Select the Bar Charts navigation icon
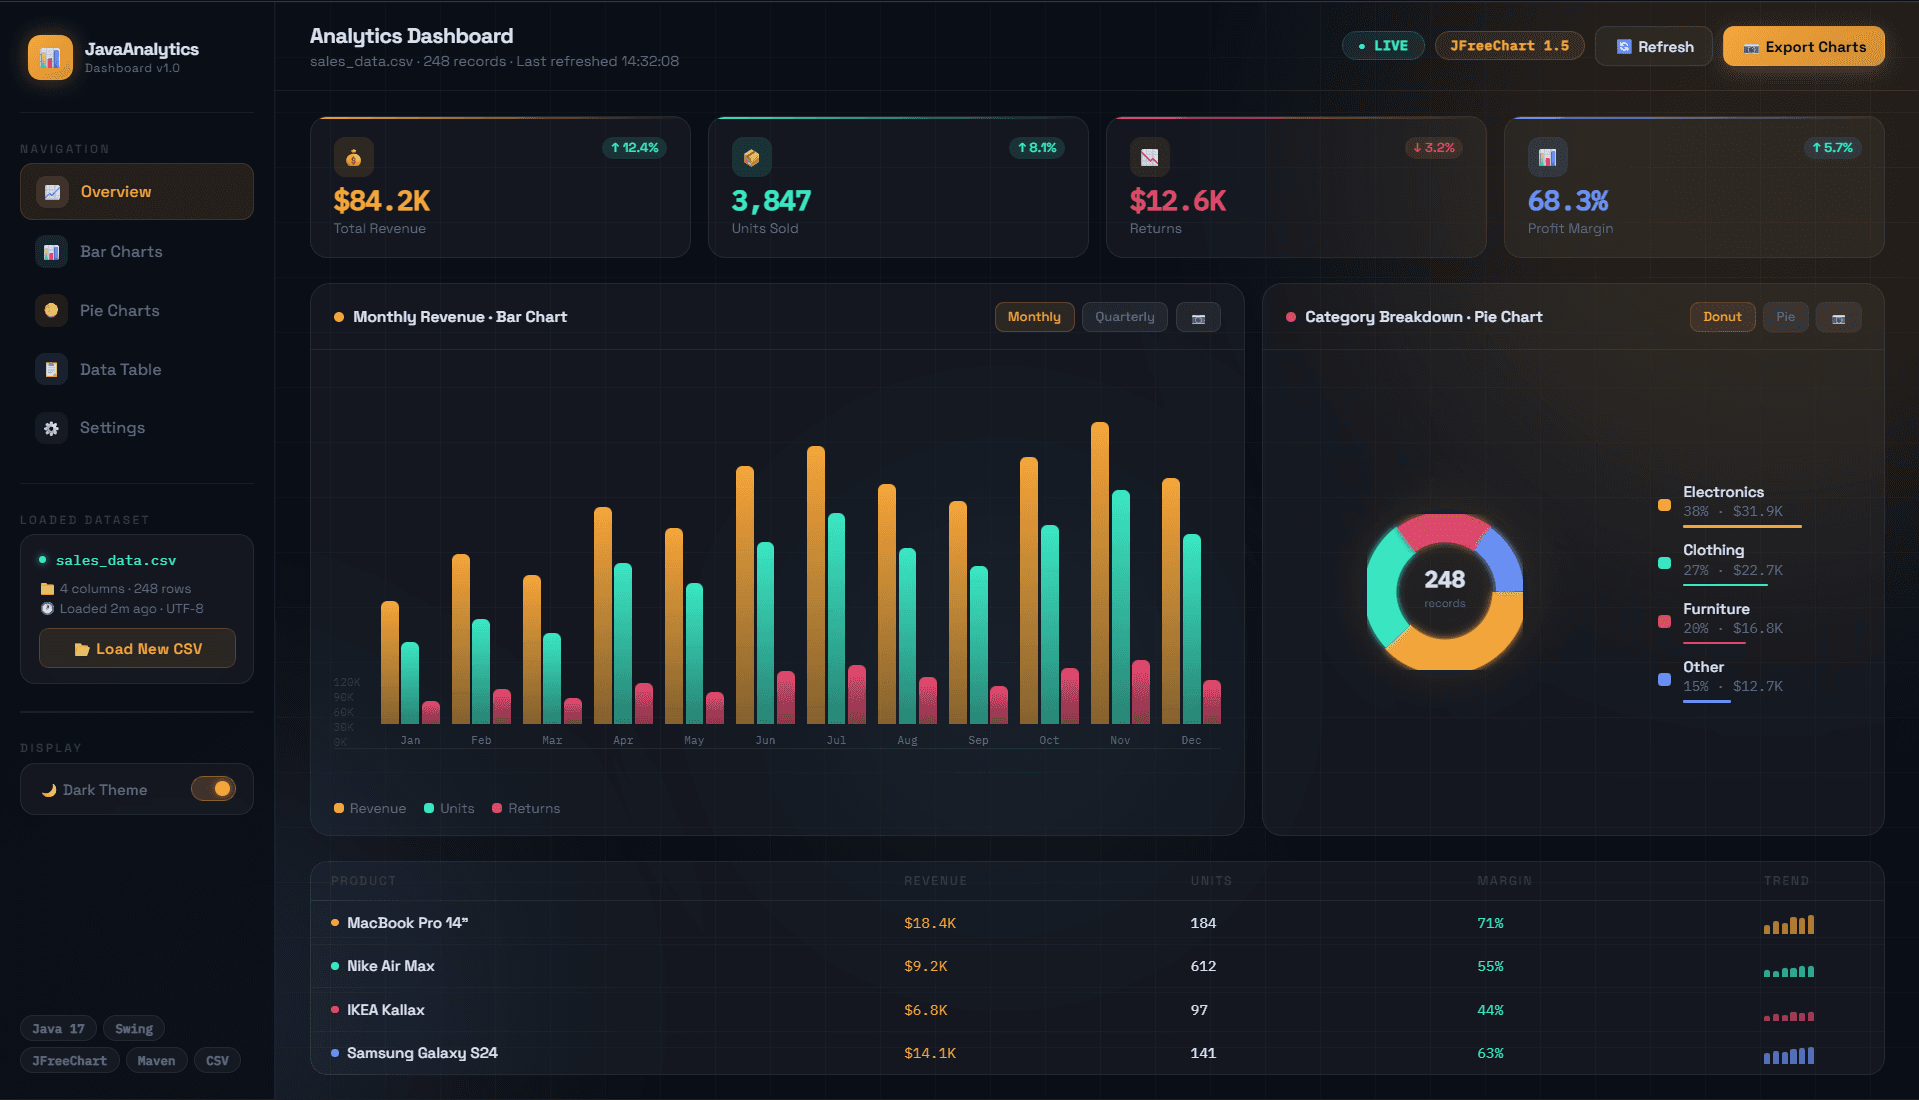Image resolution: width=1919 pixels, height=1100 pixels. point(51,252)
